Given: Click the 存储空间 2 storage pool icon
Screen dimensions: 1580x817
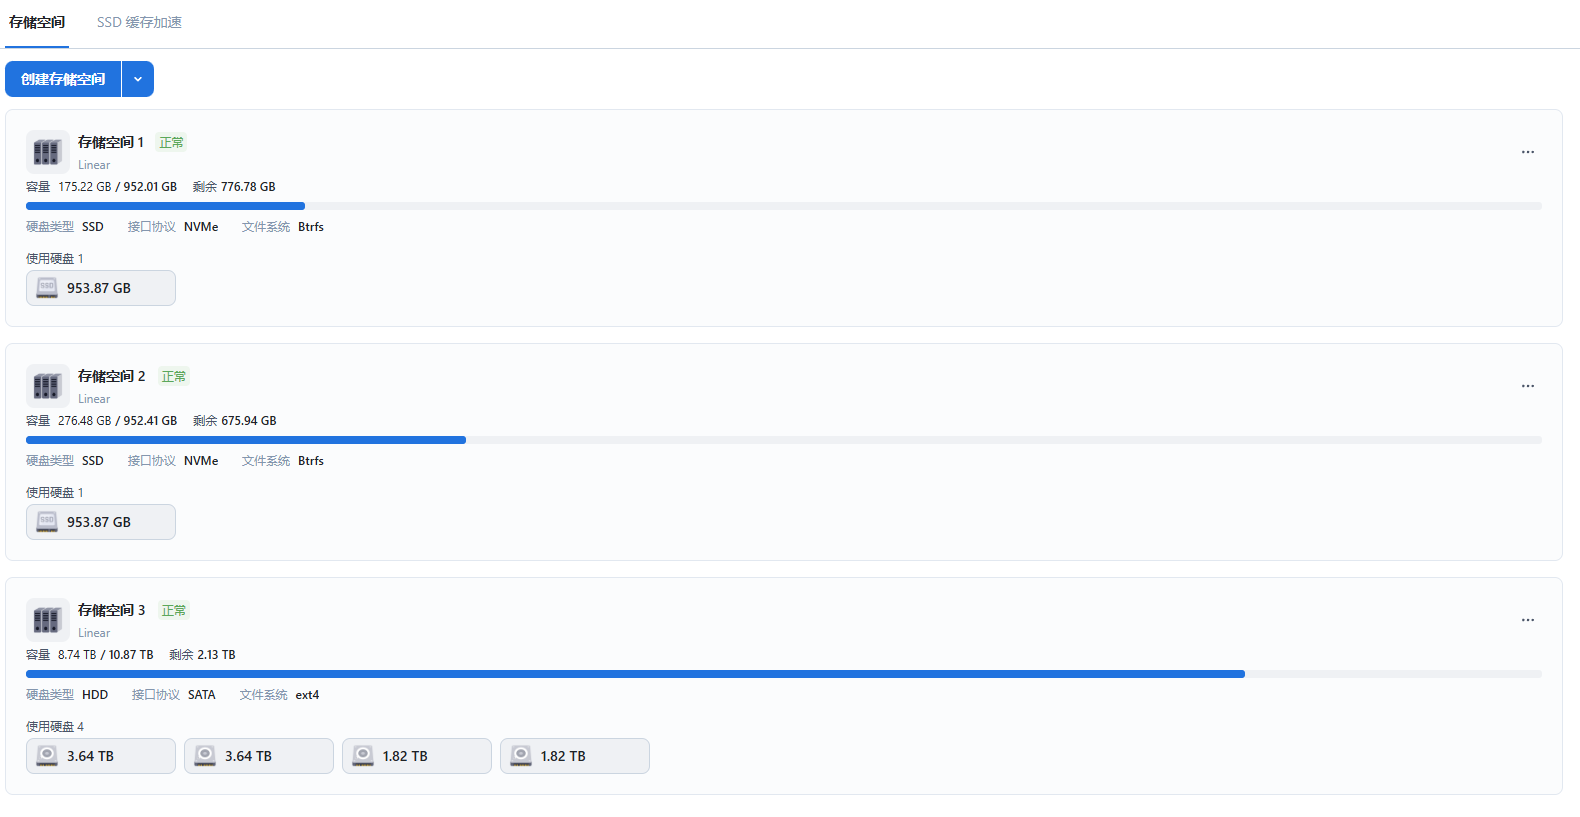Looking at the screenshot, I should [x=47, y=386].
